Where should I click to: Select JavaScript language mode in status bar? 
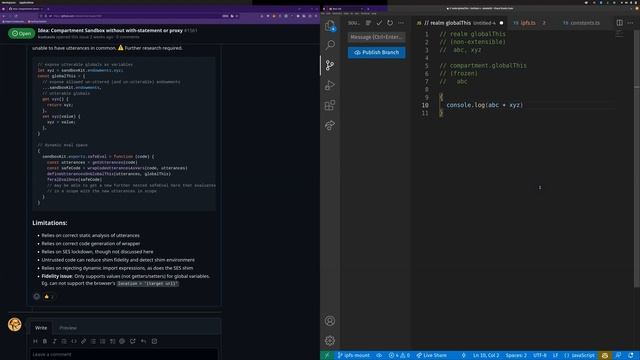pos(580,356)
